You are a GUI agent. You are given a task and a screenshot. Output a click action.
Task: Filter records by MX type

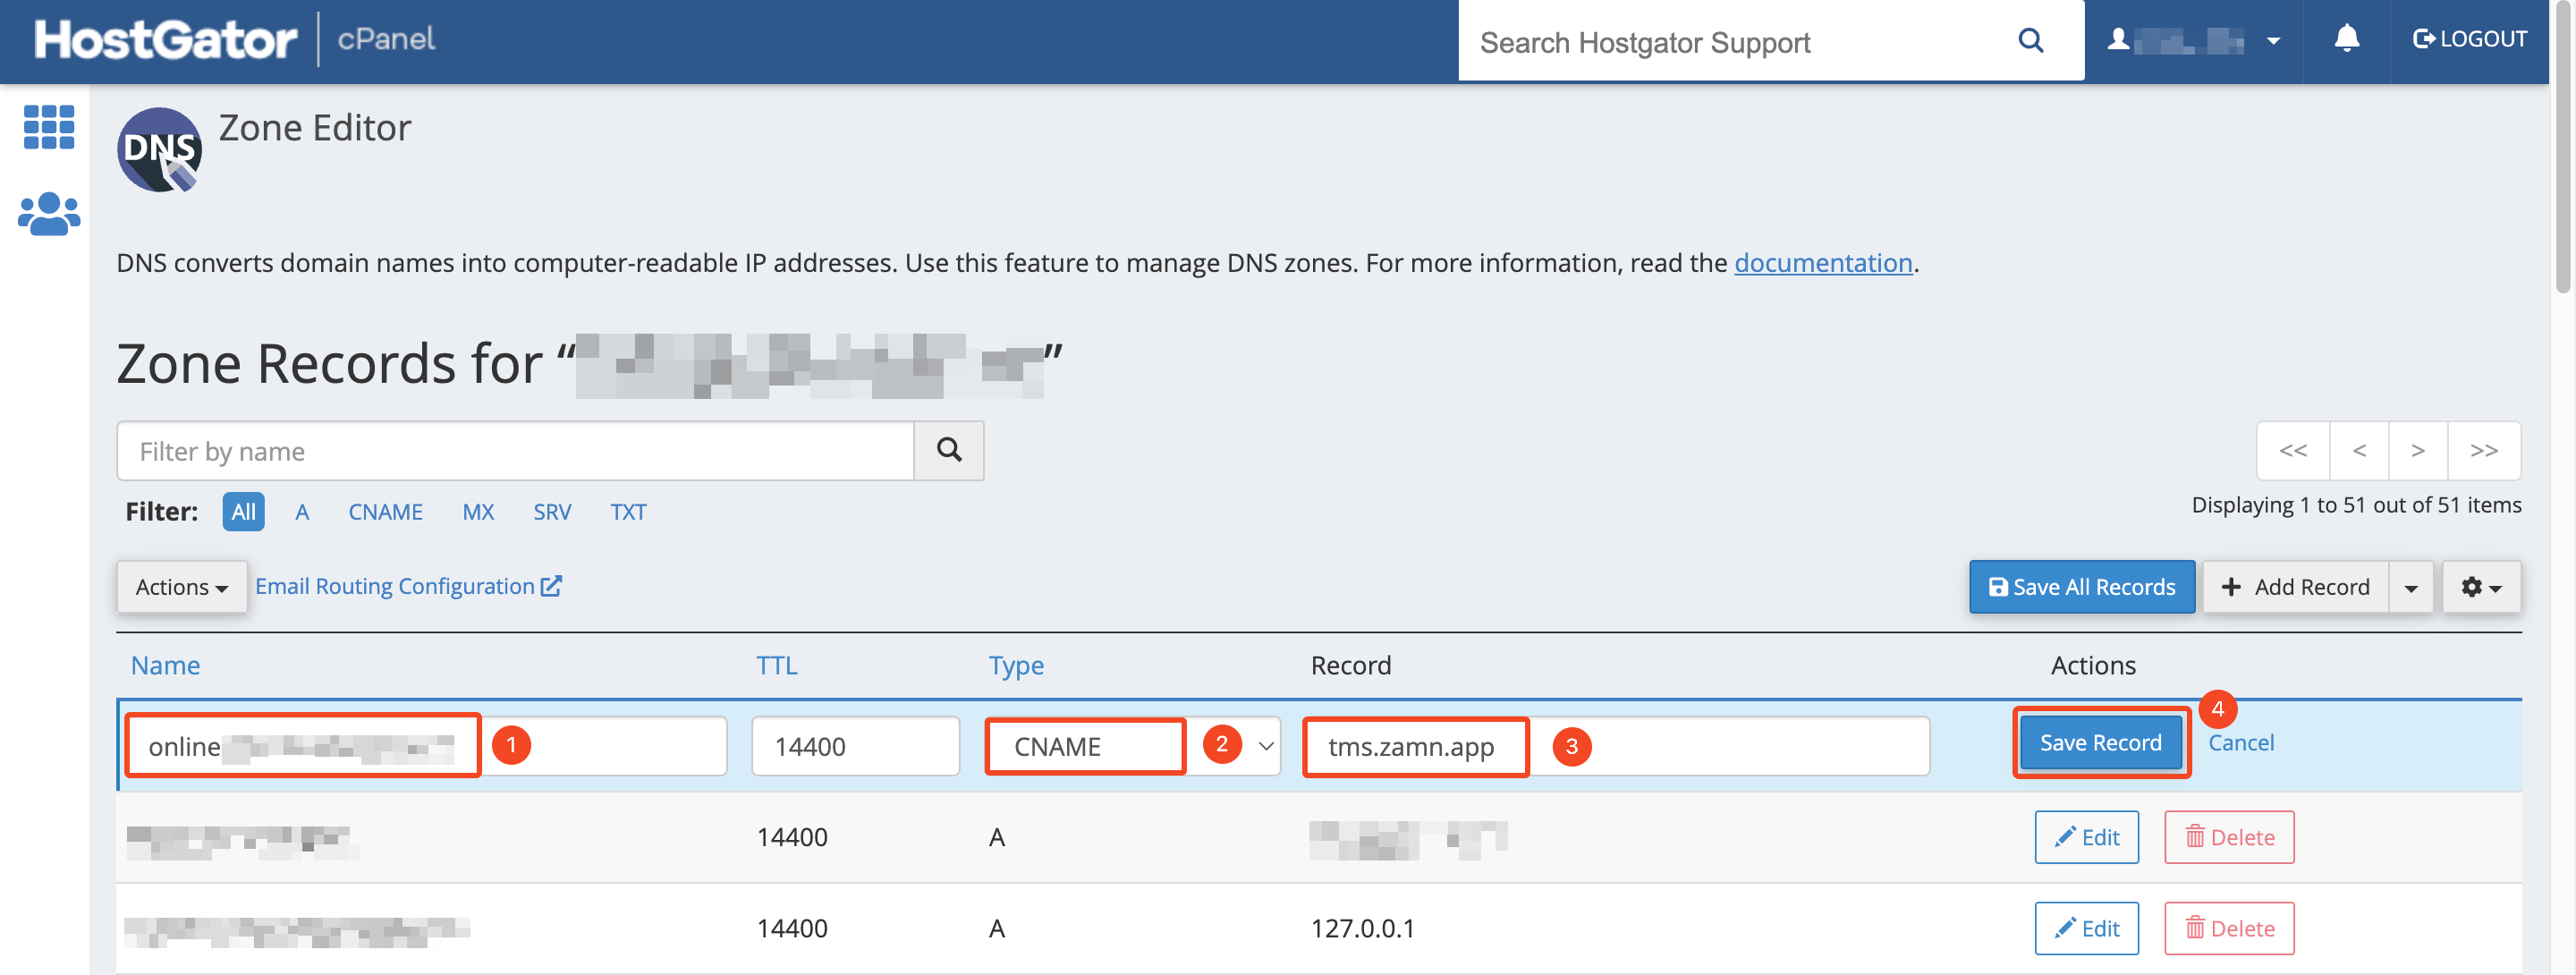478,512
